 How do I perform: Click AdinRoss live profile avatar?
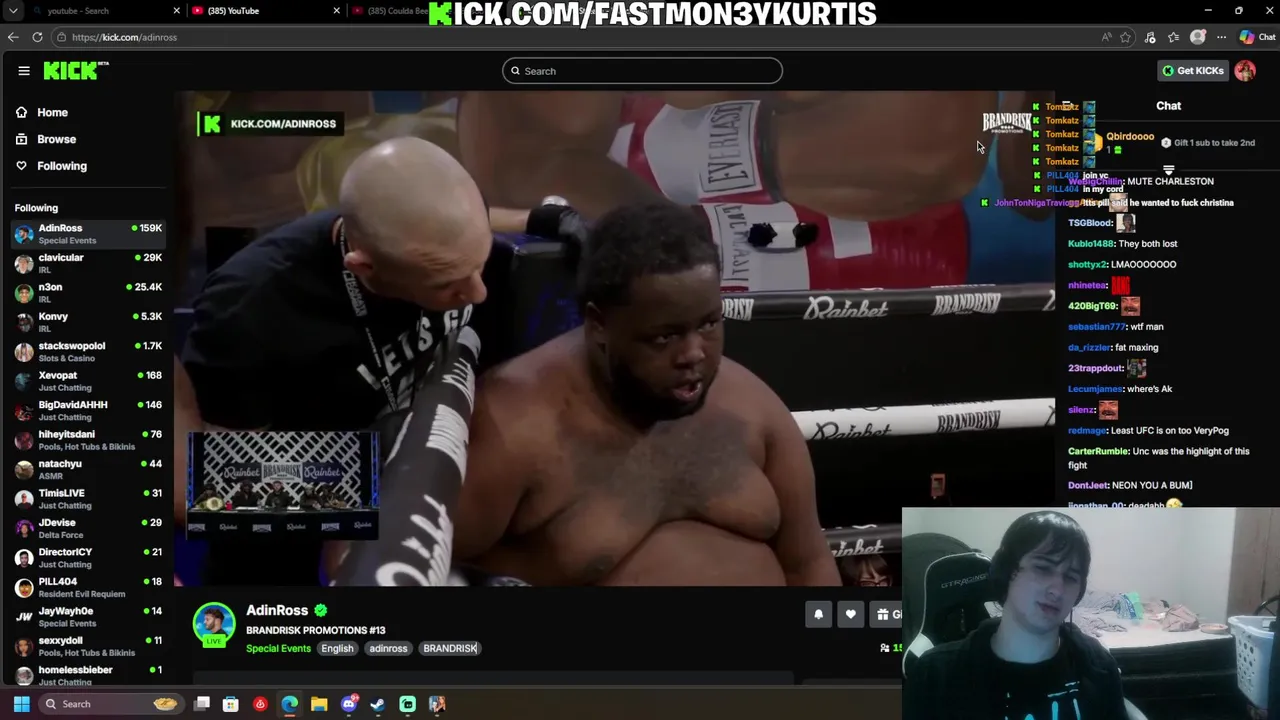pos(214,624)
